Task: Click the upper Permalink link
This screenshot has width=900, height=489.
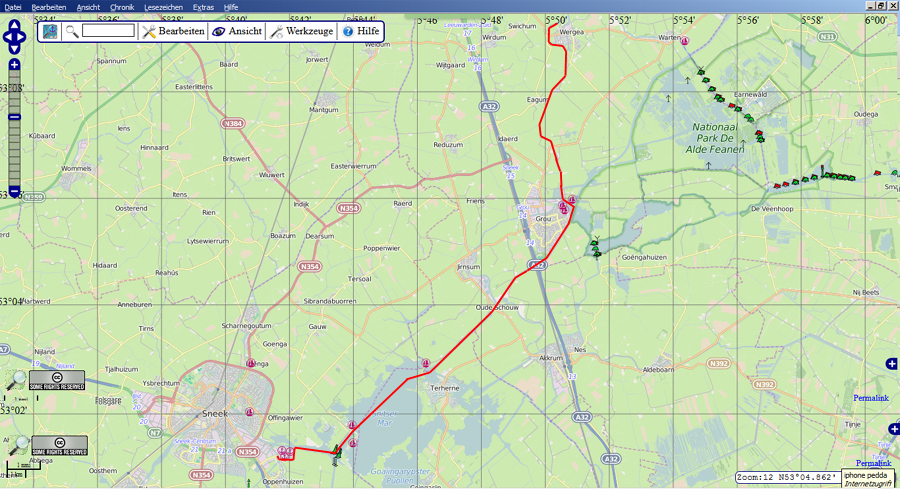Action: pyautogui.click(x=871, y=398)
